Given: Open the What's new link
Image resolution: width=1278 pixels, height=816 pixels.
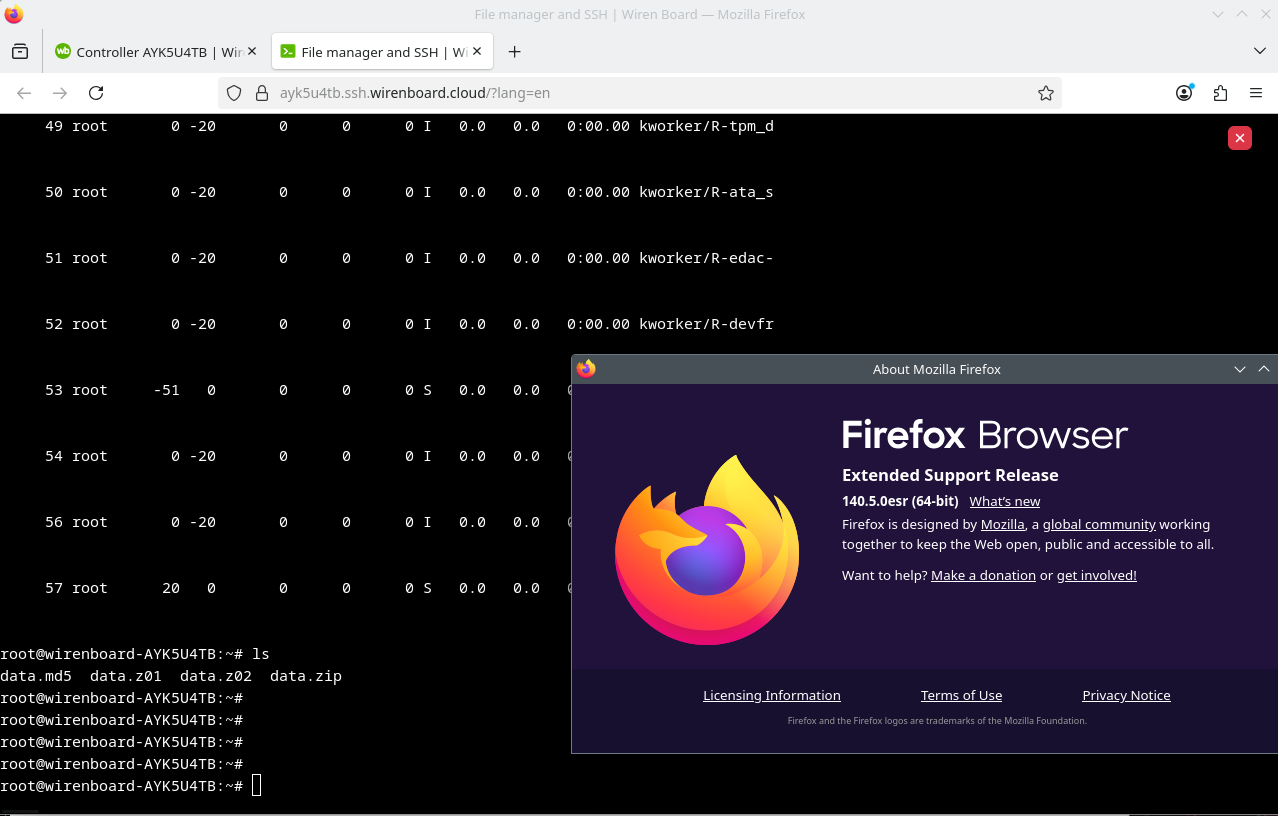Looking at the screenshot, I should click(x=1004, y=501).
